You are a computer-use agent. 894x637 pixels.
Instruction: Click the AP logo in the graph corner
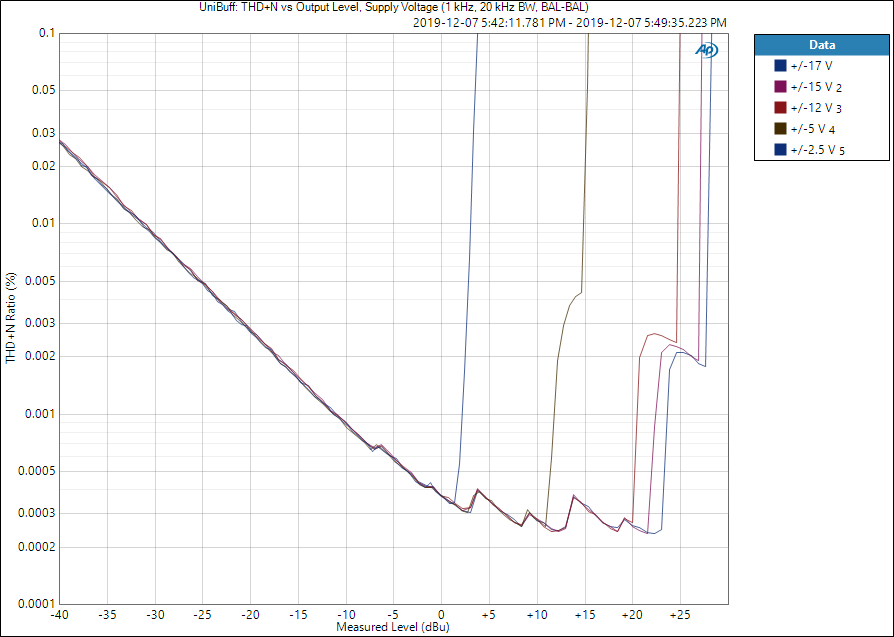pos(706,50)
